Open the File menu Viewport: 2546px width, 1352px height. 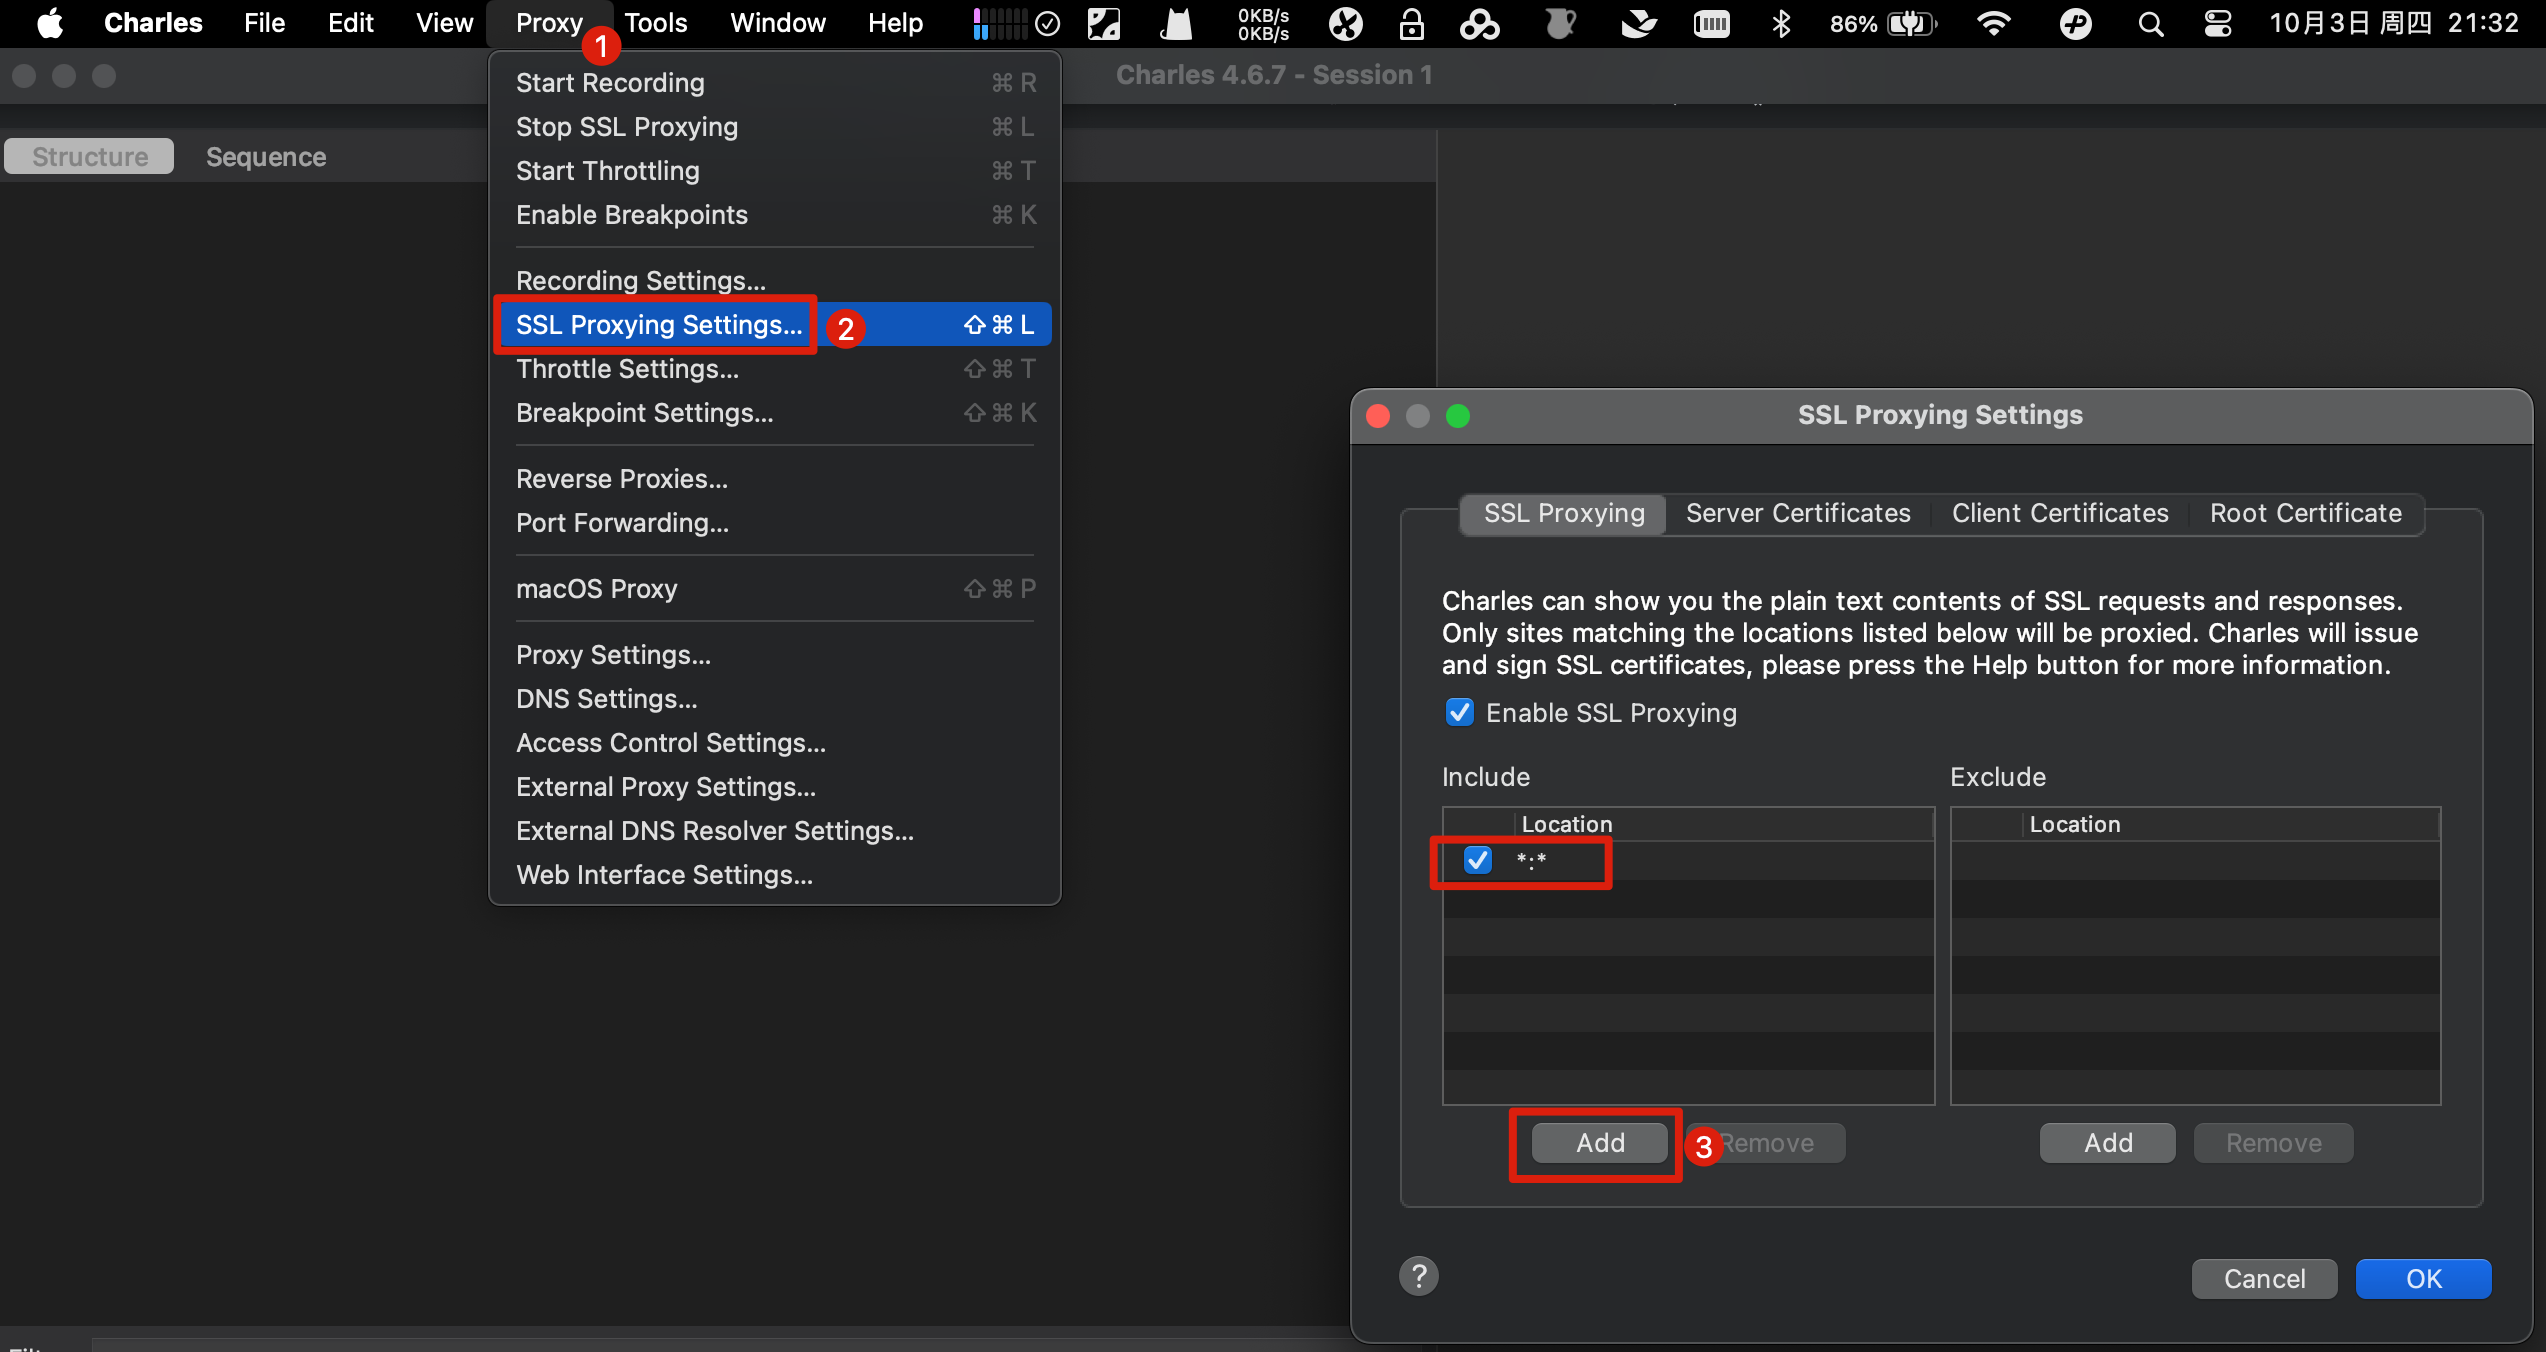(x=264, y=23)
